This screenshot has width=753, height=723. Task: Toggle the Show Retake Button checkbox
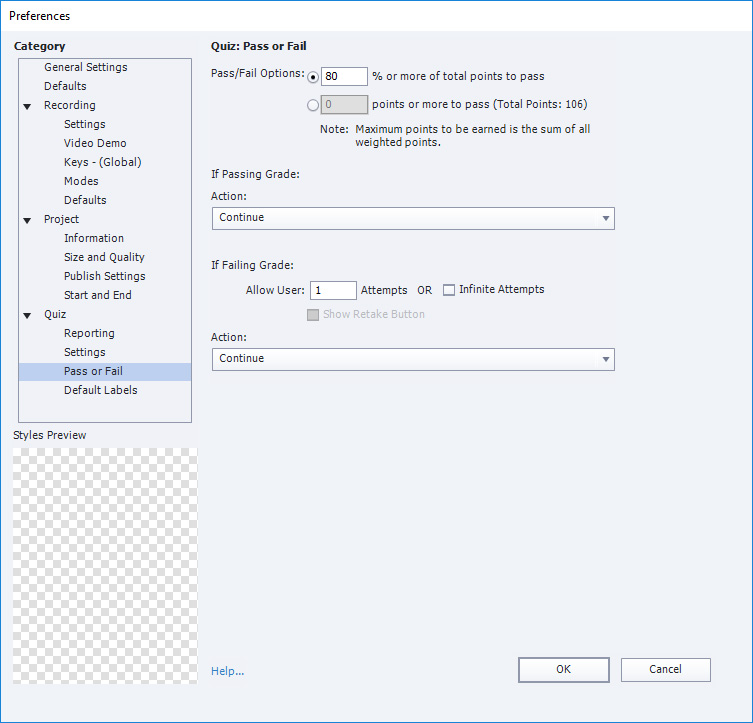tap(313, 315)
